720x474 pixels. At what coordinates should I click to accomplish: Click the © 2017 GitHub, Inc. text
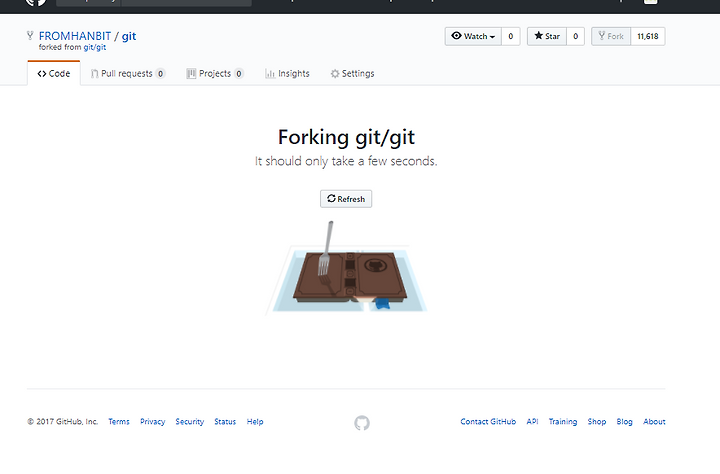coord(62,422)
